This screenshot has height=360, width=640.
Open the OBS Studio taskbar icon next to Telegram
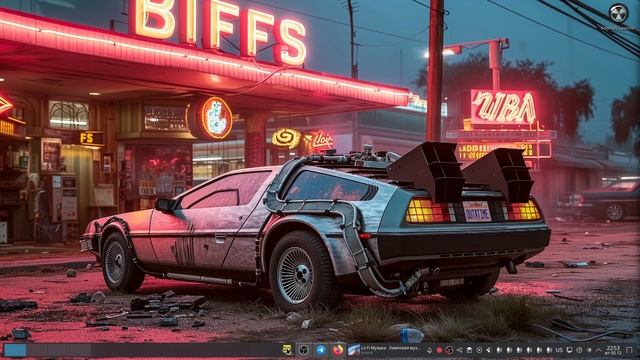pyautogui.click(x=303, y=350)
